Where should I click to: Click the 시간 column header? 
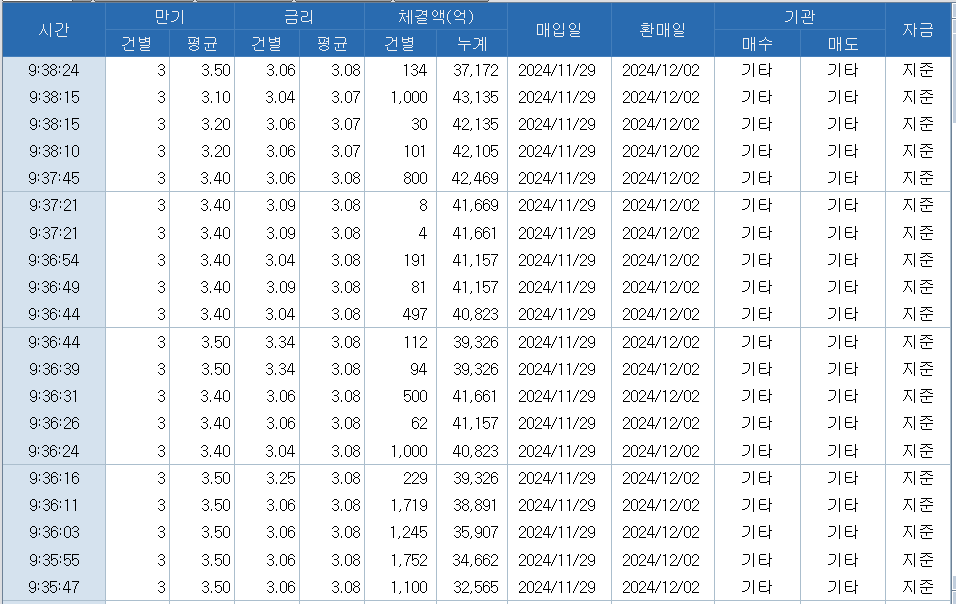pos(53,30)
